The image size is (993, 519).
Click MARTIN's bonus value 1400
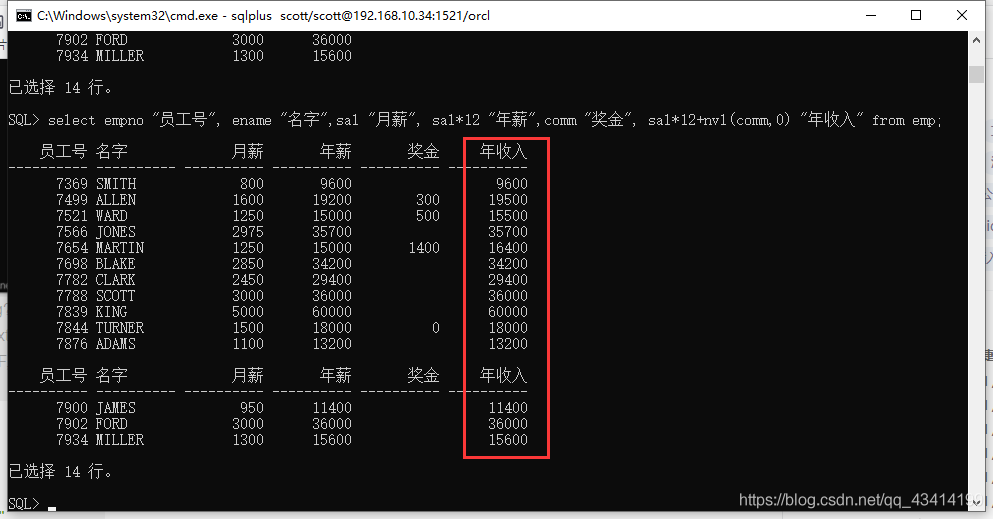pyautogui.click(x=424, y=247)
